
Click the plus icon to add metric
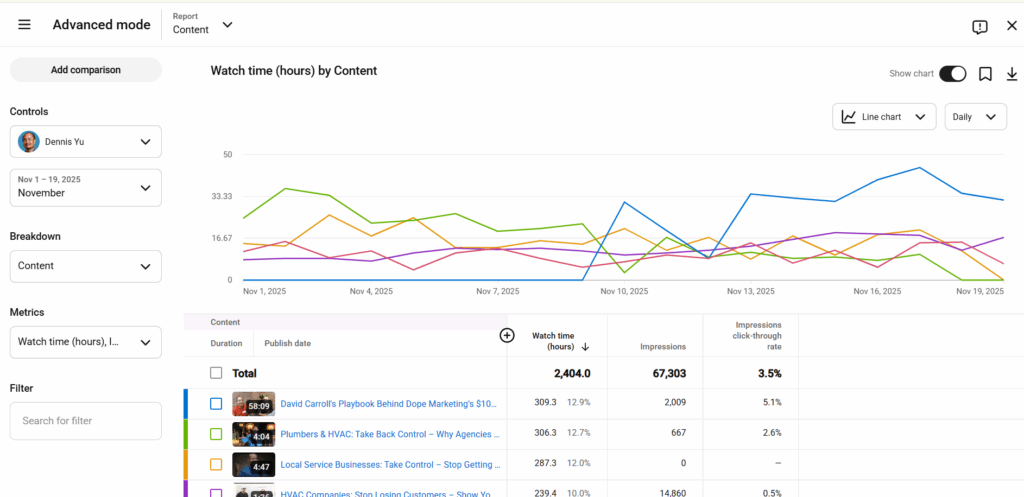point(507,335)
